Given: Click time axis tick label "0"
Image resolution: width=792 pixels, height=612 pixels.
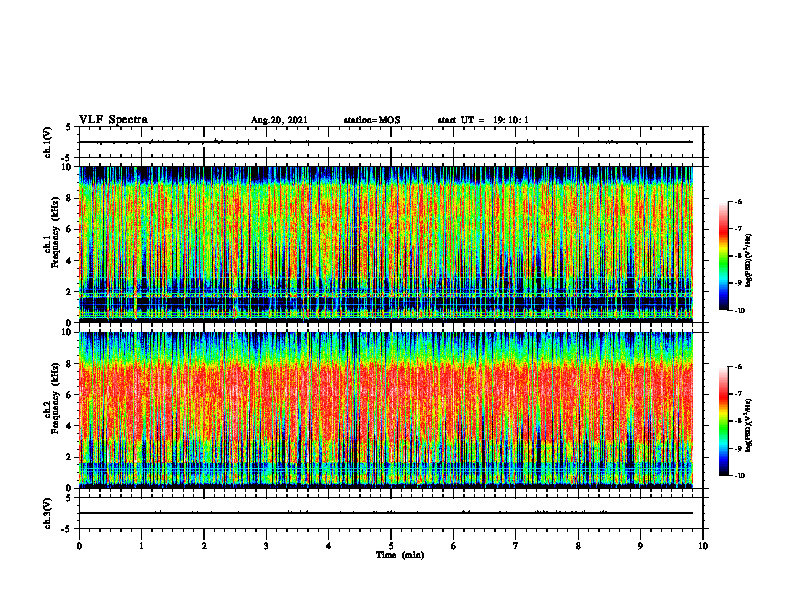Looking at the screenshot, I should (x=79, y=546).
